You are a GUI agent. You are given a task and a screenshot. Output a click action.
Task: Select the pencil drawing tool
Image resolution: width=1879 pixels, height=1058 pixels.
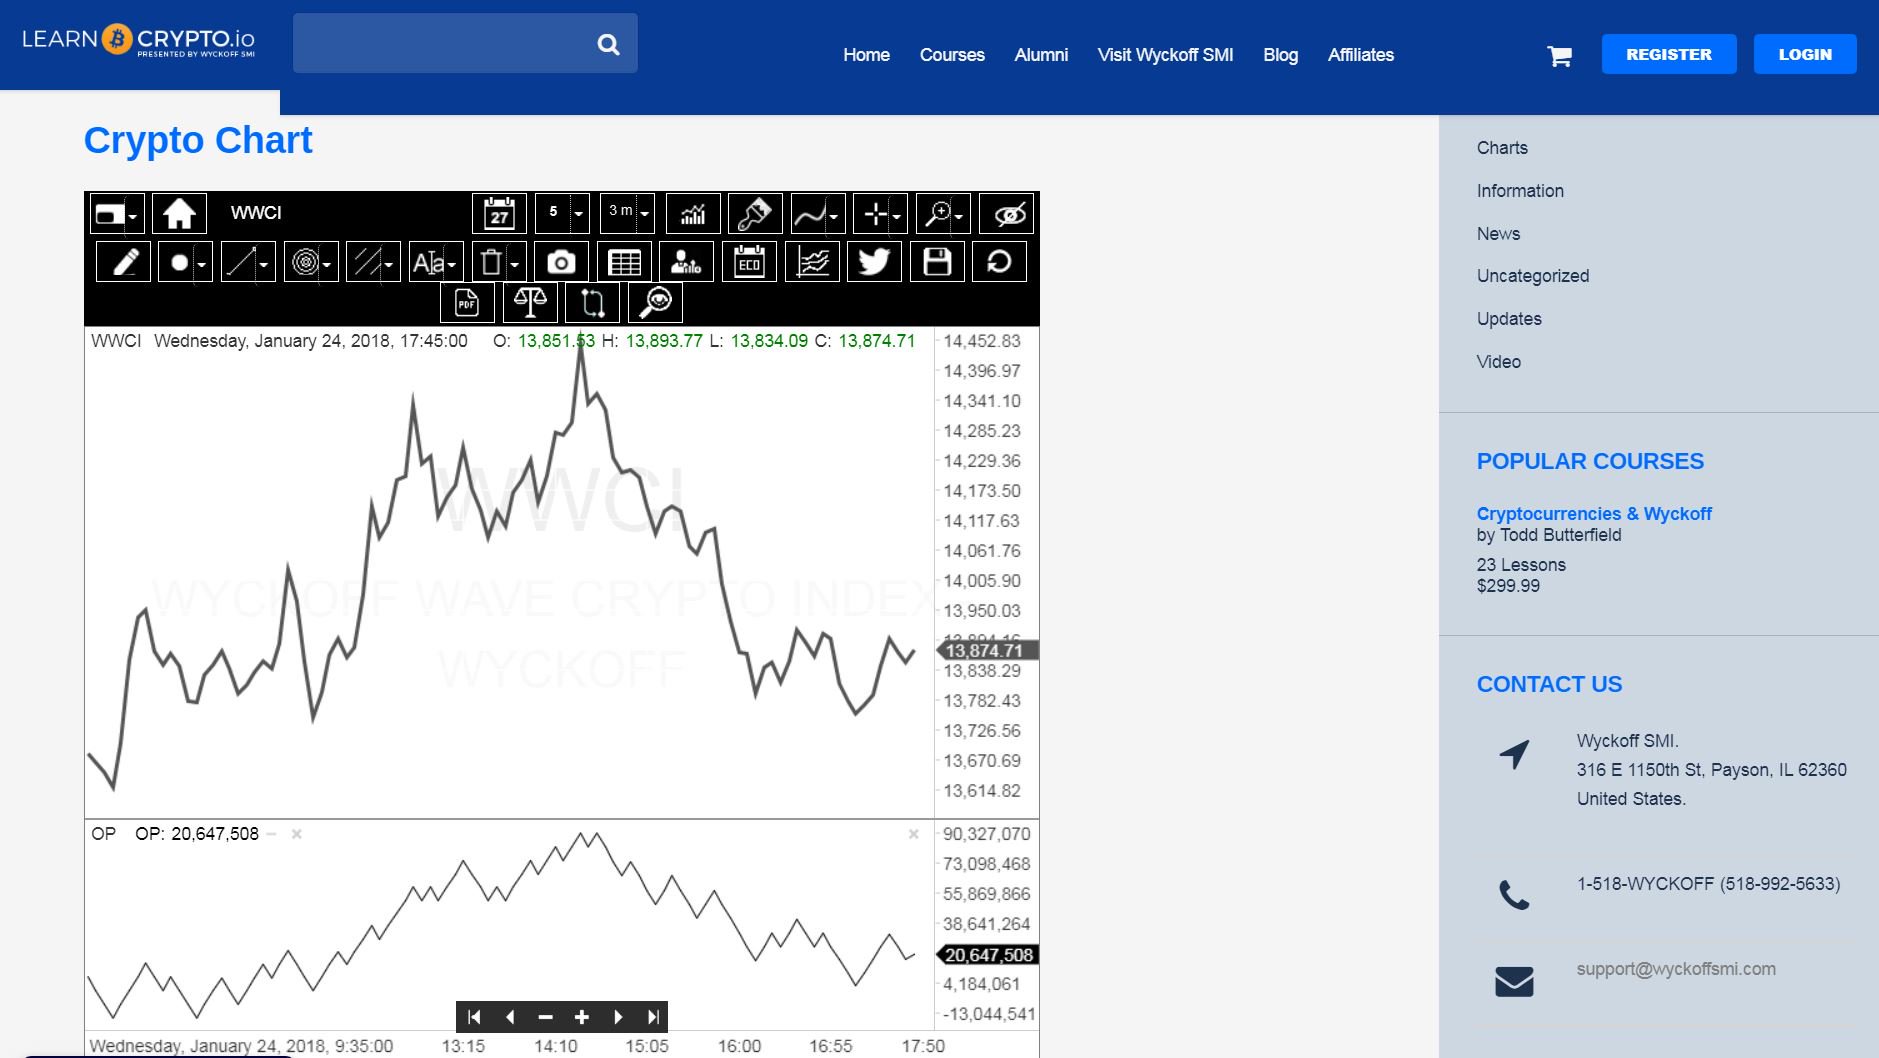(123, 262)
